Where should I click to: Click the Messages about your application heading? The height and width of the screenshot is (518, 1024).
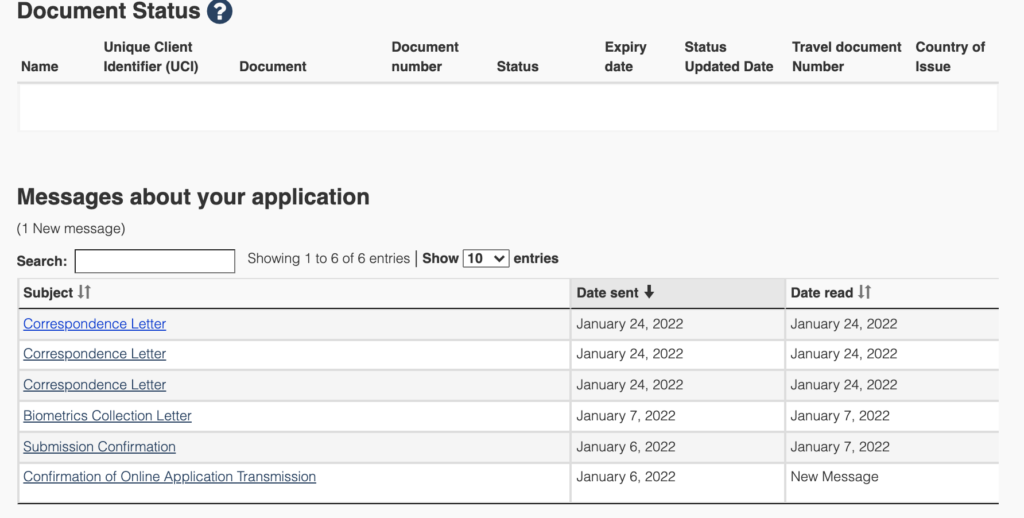coord(193,197)
